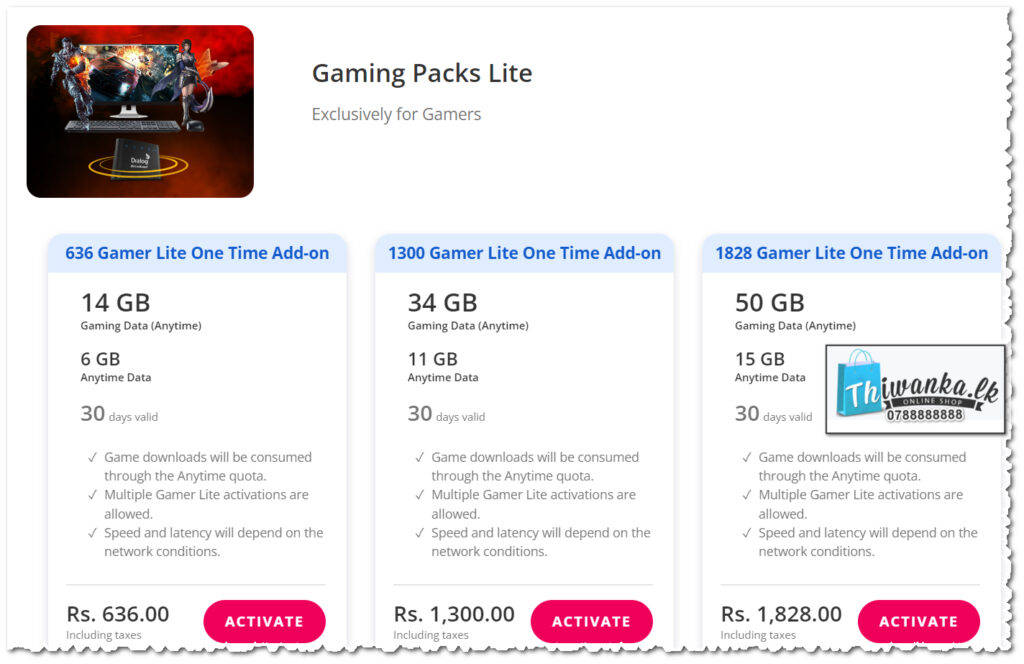The height and width of the screenshot is (664, 1024).
Task: Select the 636 Gamer Lite One Time Add-on header
Action: pyautogui.click(x=197, y=253)
